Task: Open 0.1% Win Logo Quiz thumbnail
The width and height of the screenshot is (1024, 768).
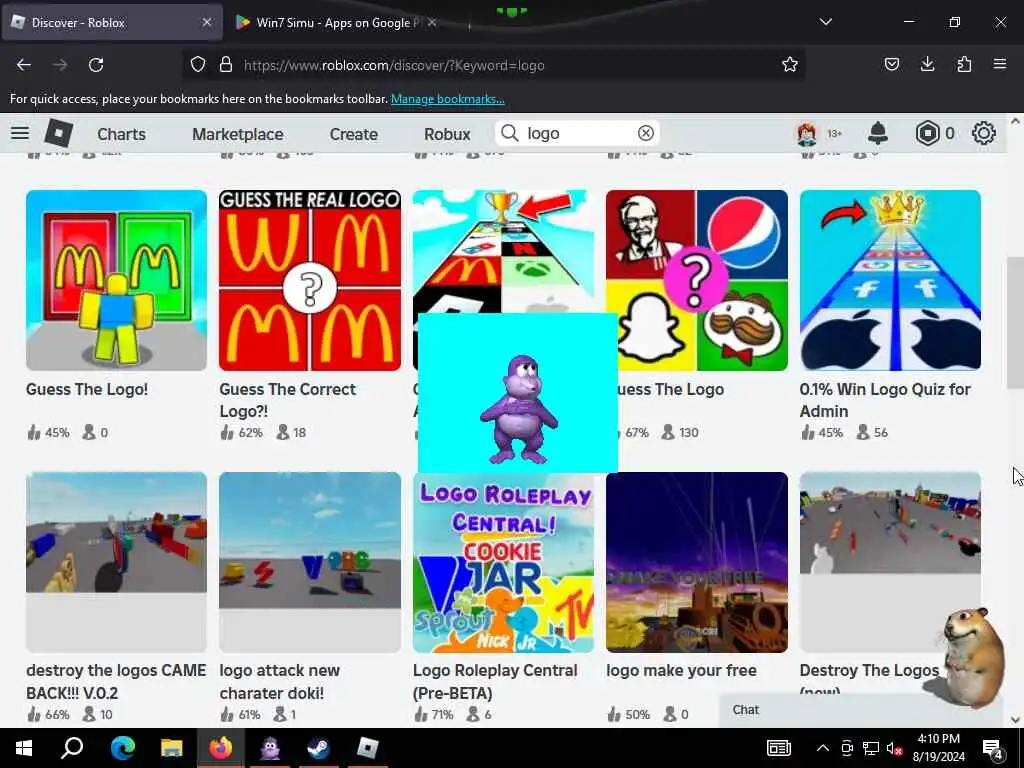Action: point(890,280)
